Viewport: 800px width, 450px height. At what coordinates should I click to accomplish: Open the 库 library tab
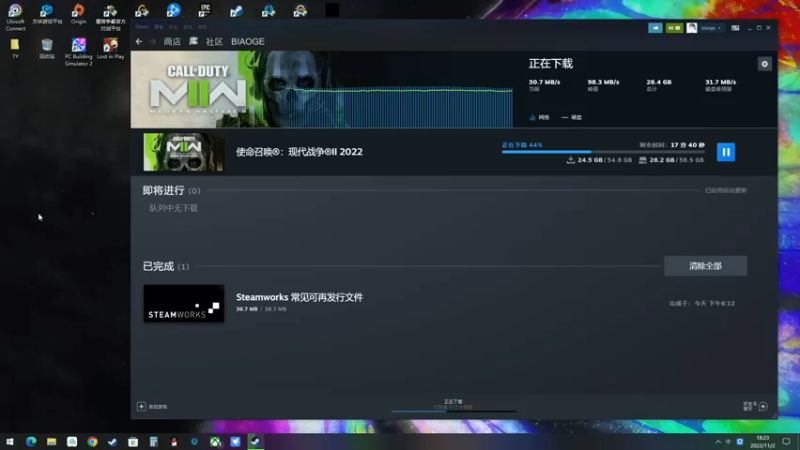pos(193,41)
